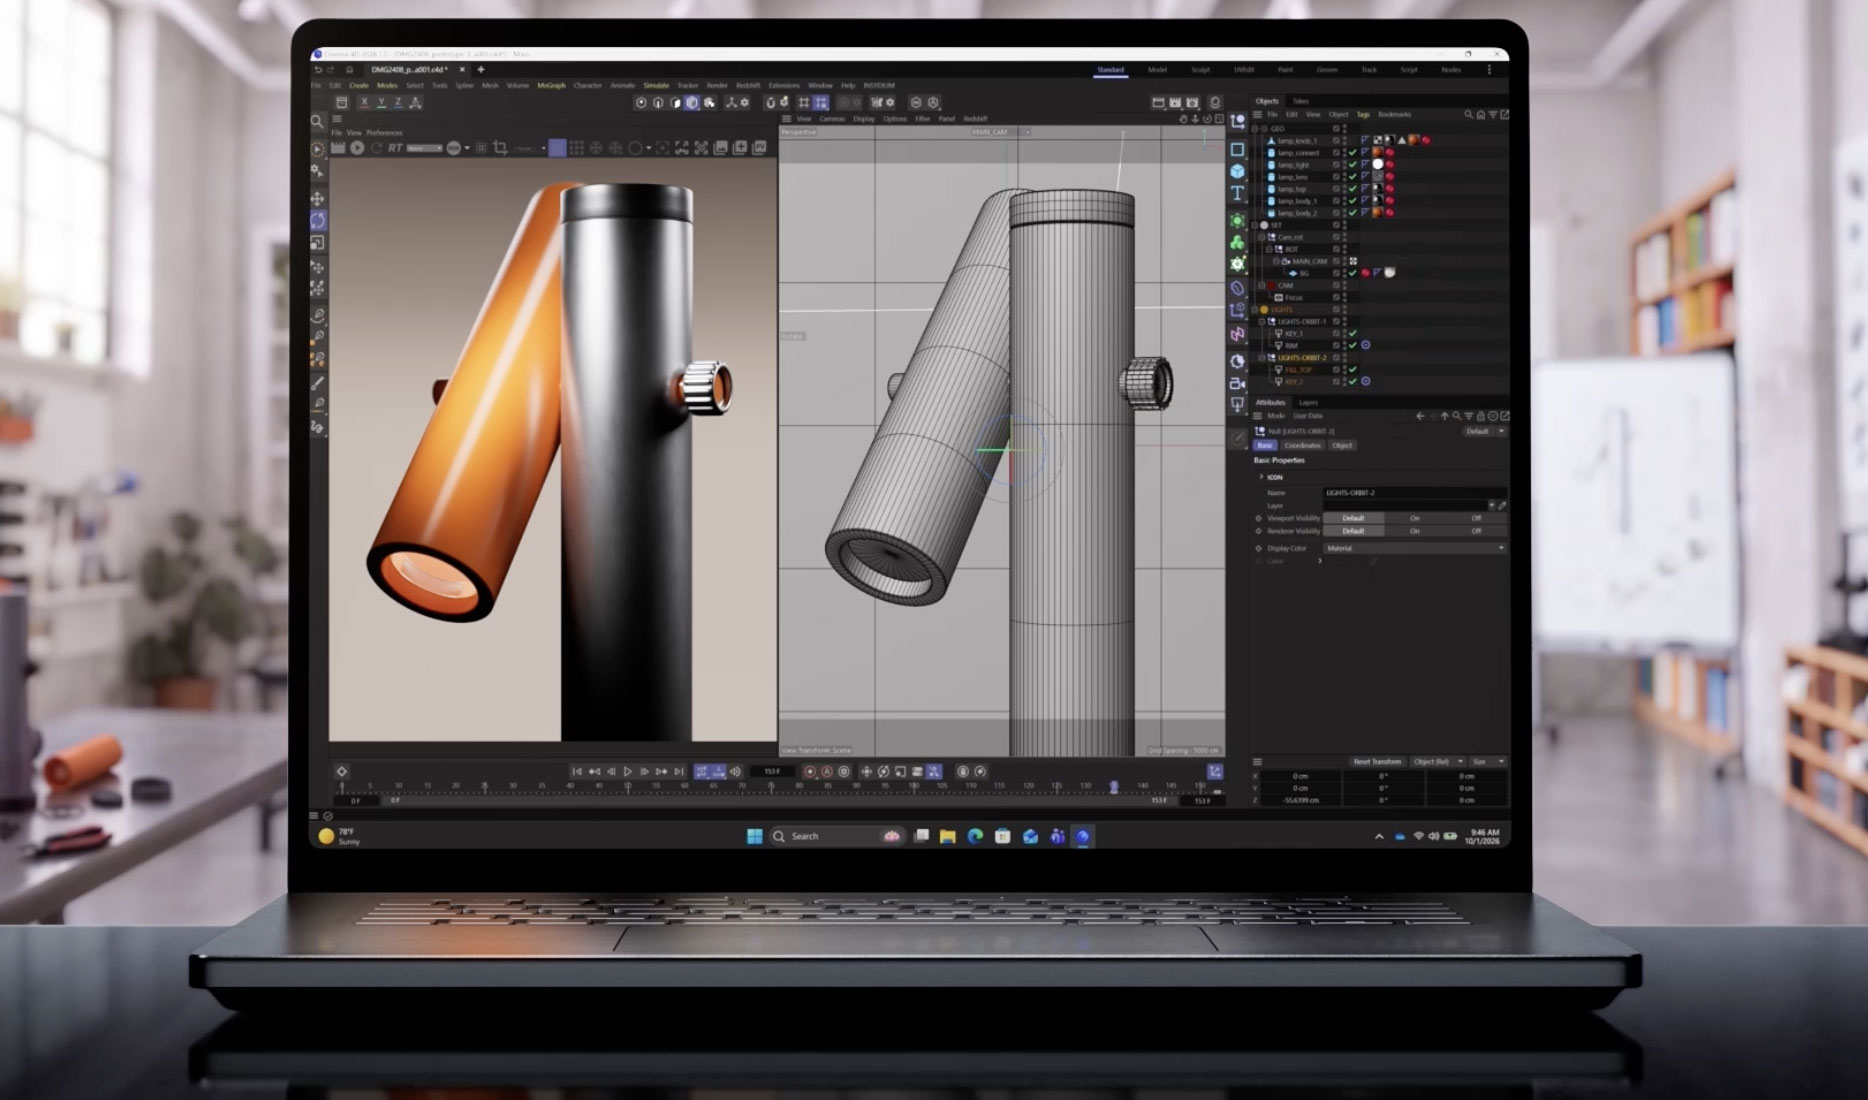Switch to the Layers tab
The height and width of the screenshot is (1100, 1868).
[x=1308, y=403]
